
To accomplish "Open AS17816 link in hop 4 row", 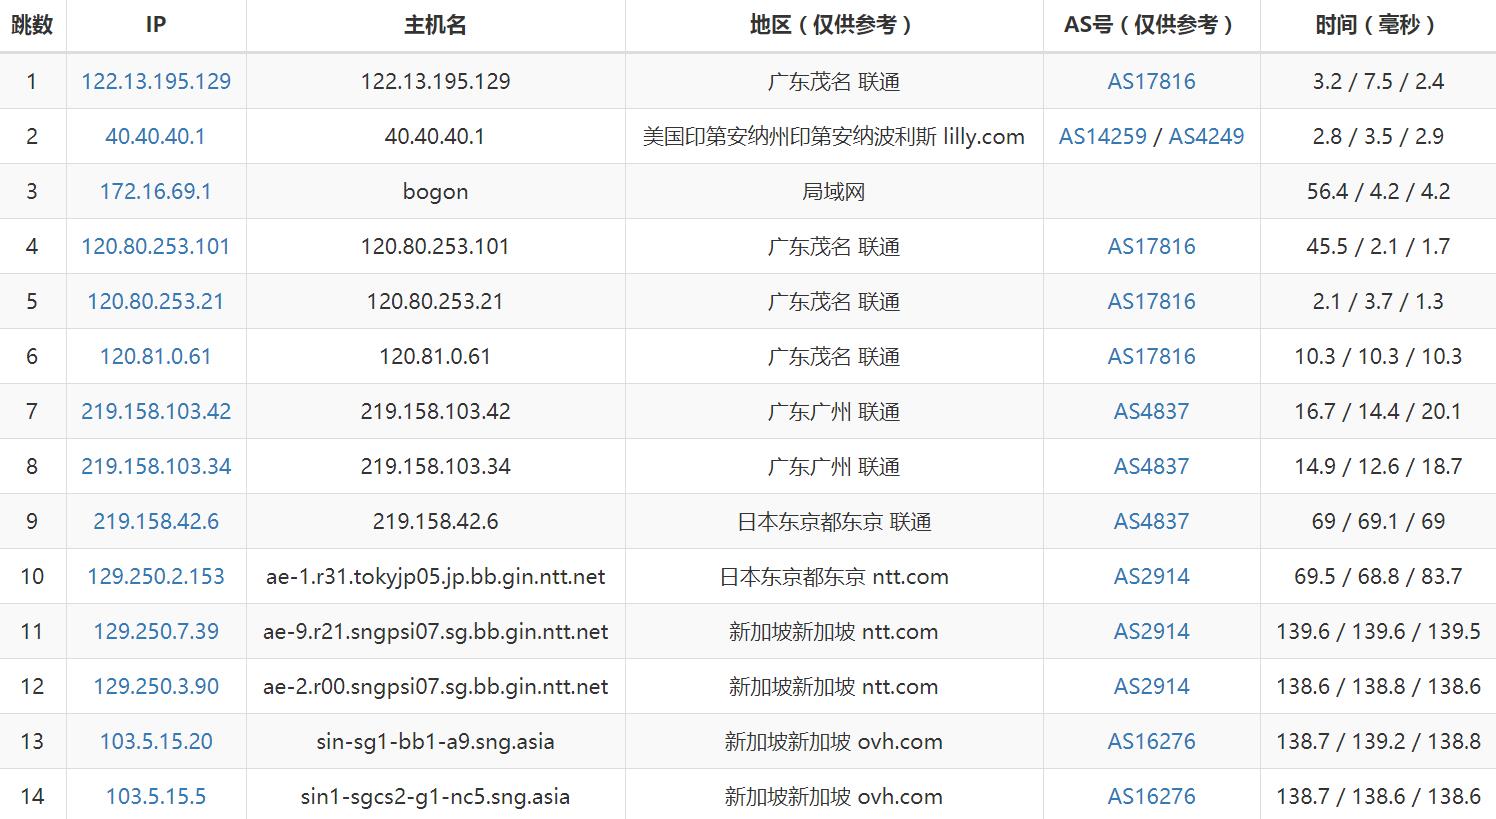I will click(x=1152, y=246).
